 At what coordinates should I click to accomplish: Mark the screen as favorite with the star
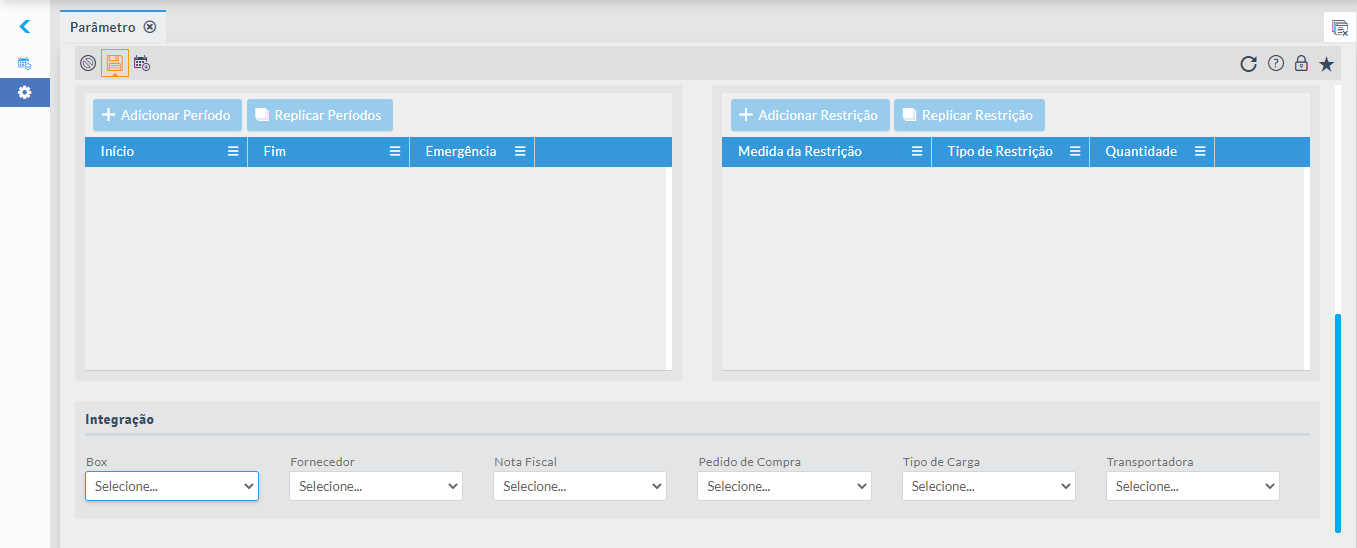1326,64
